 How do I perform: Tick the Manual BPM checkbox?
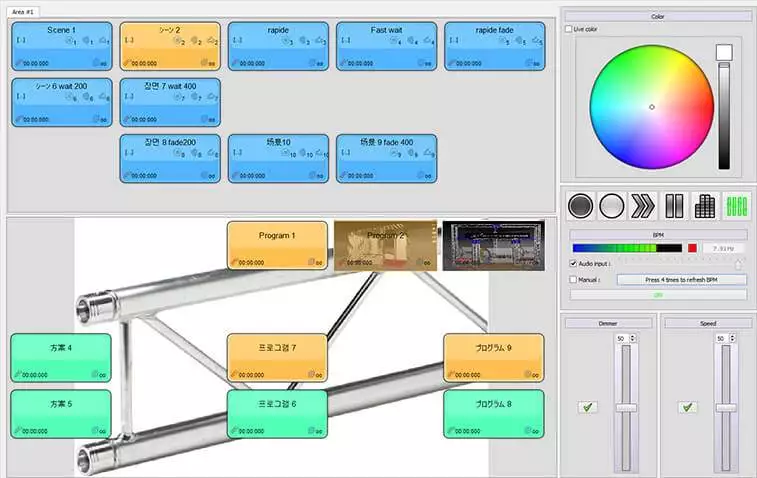[572, 280]
